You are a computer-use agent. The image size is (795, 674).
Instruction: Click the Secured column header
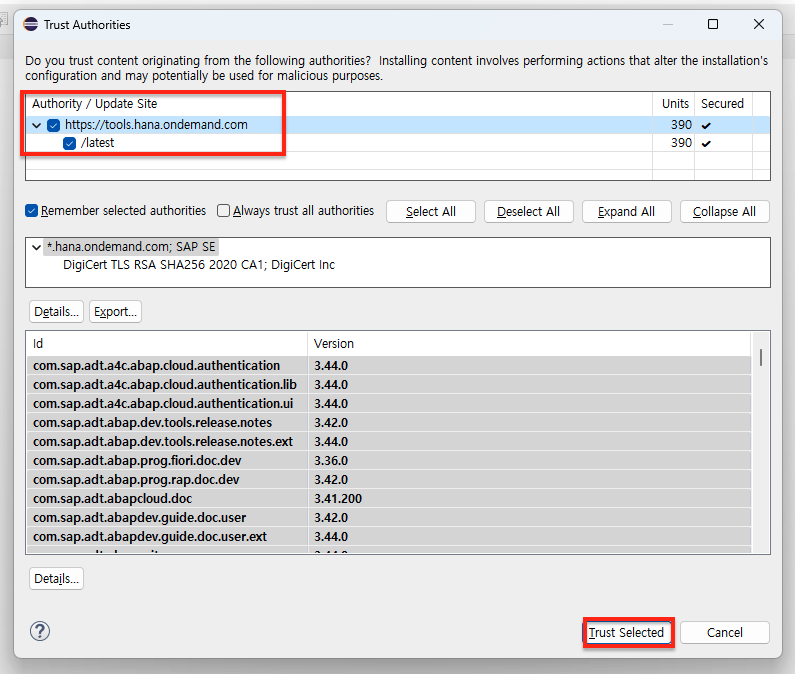pyautogui.click(x=724, y=103)
